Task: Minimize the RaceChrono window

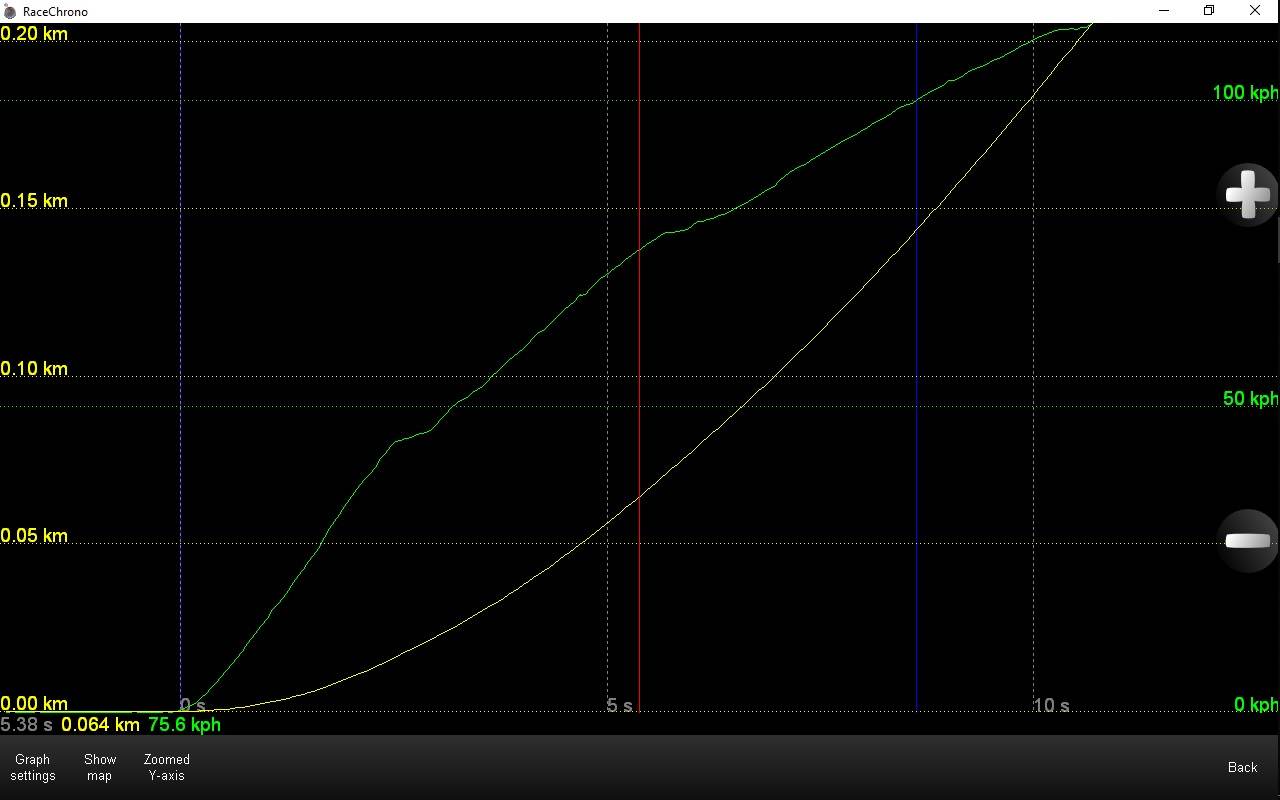Action: tap(1165, 11)
